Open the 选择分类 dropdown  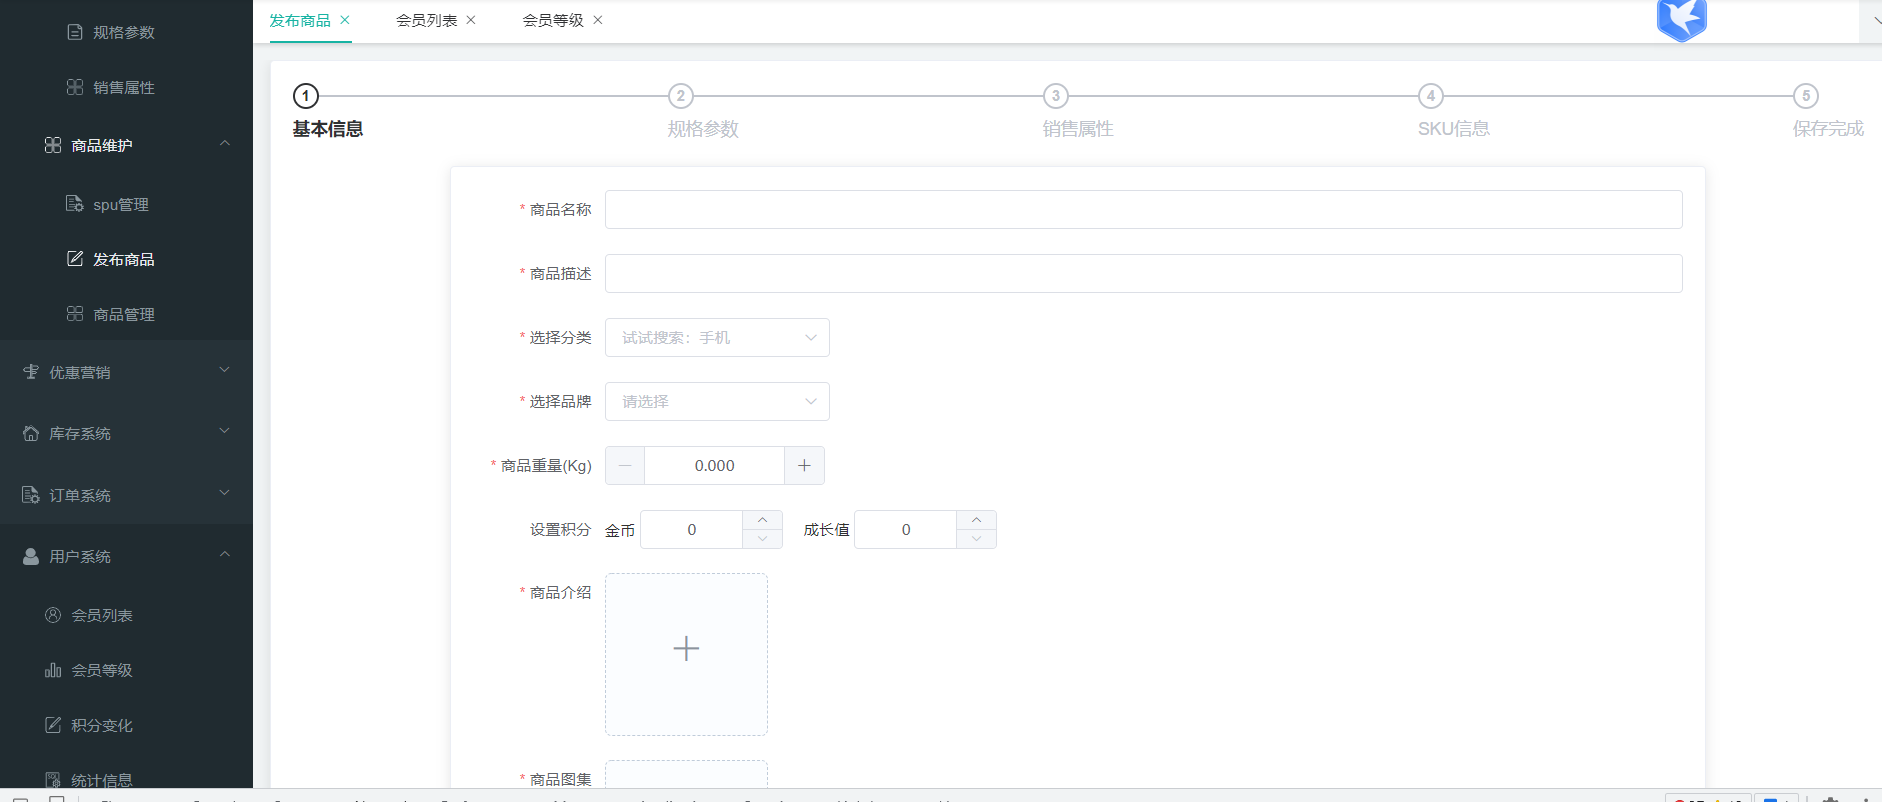(717, 337)
